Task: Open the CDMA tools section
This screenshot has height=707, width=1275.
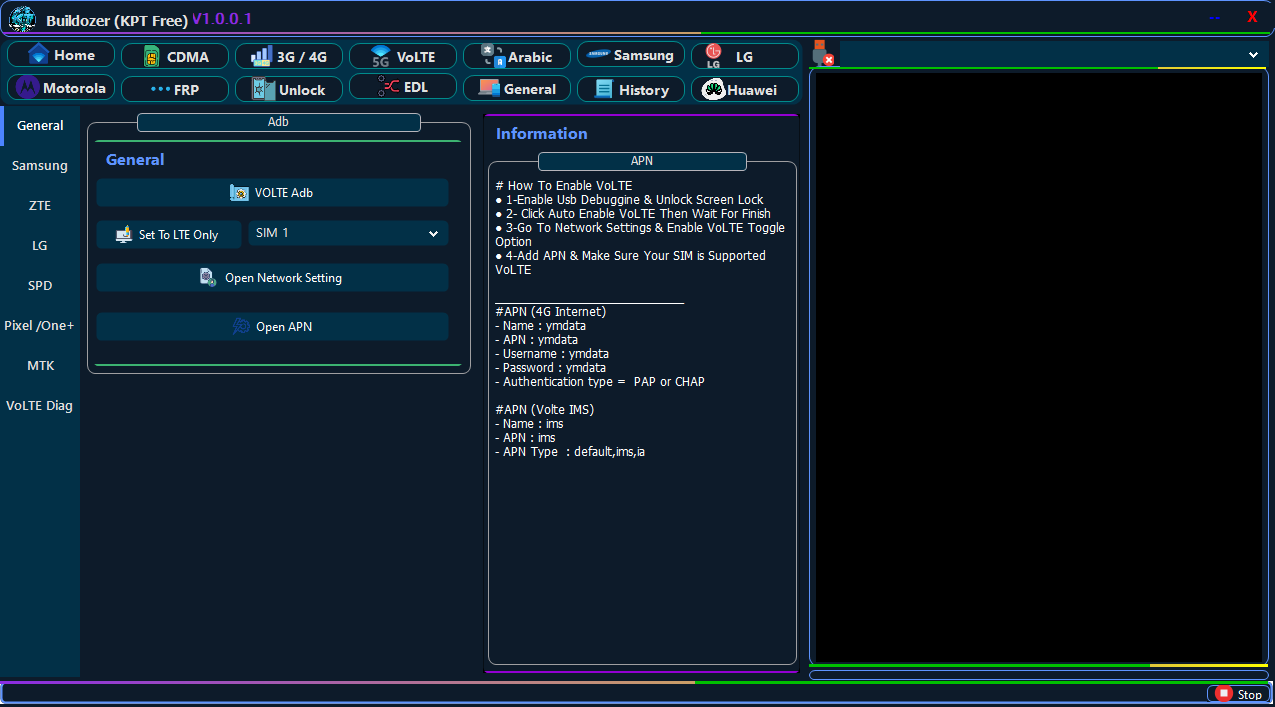Action: [175, 57]
